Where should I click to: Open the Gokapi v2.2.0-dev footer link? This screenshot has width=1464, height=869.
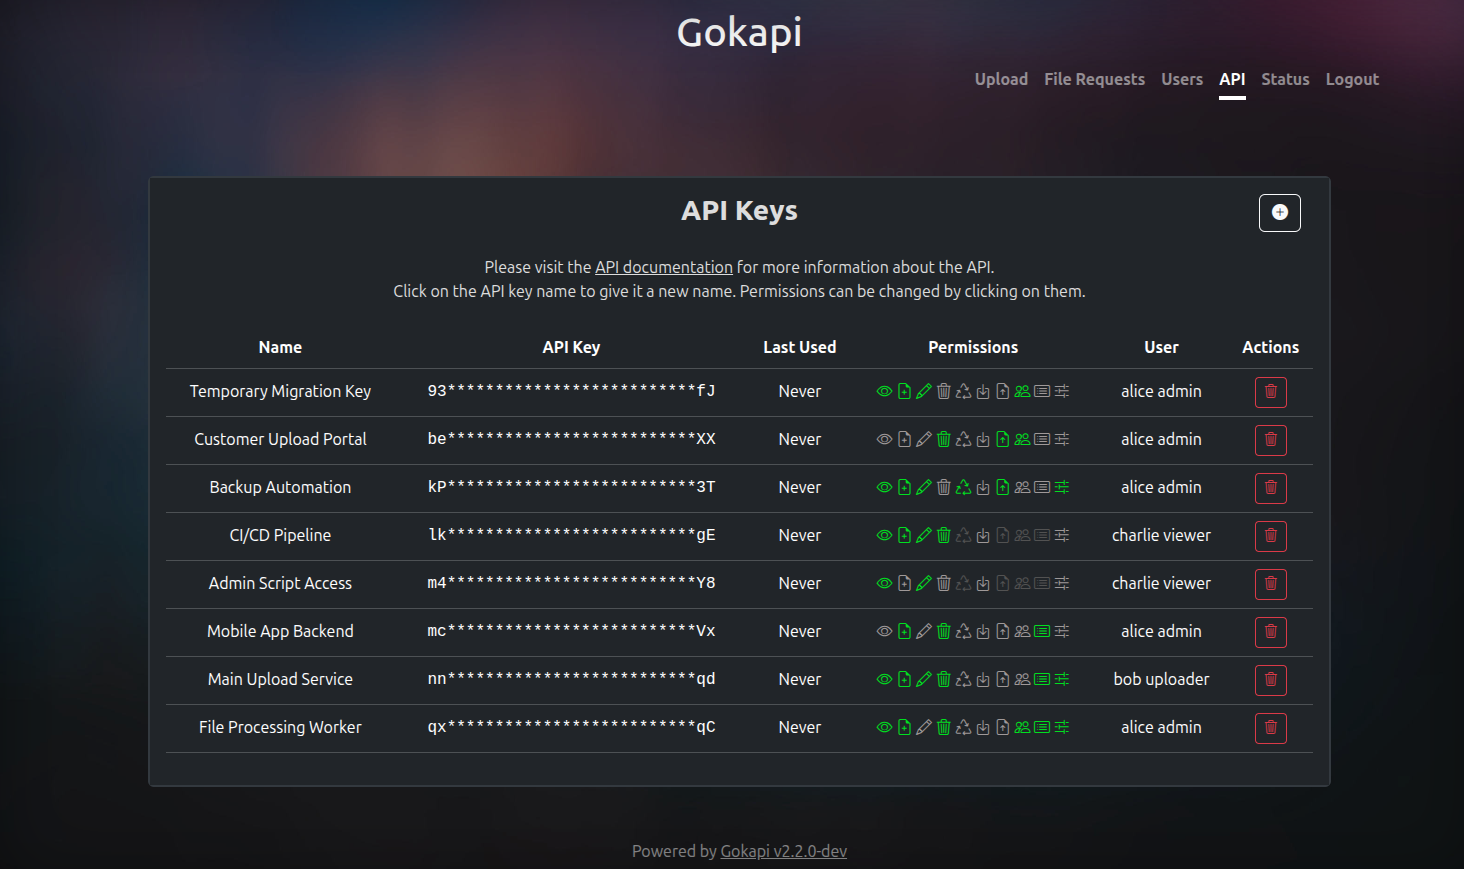click(x=783, y=851)
